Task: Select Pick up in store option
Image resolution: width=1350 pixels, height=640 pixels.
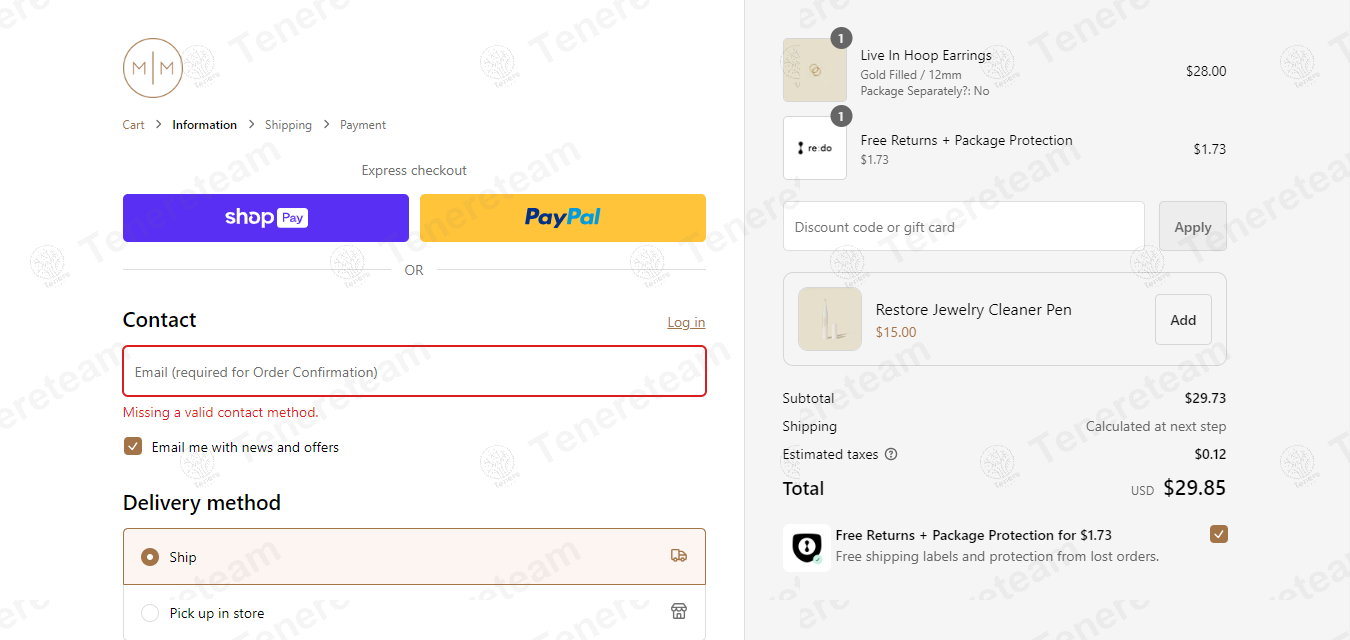Action: [150, 613]
